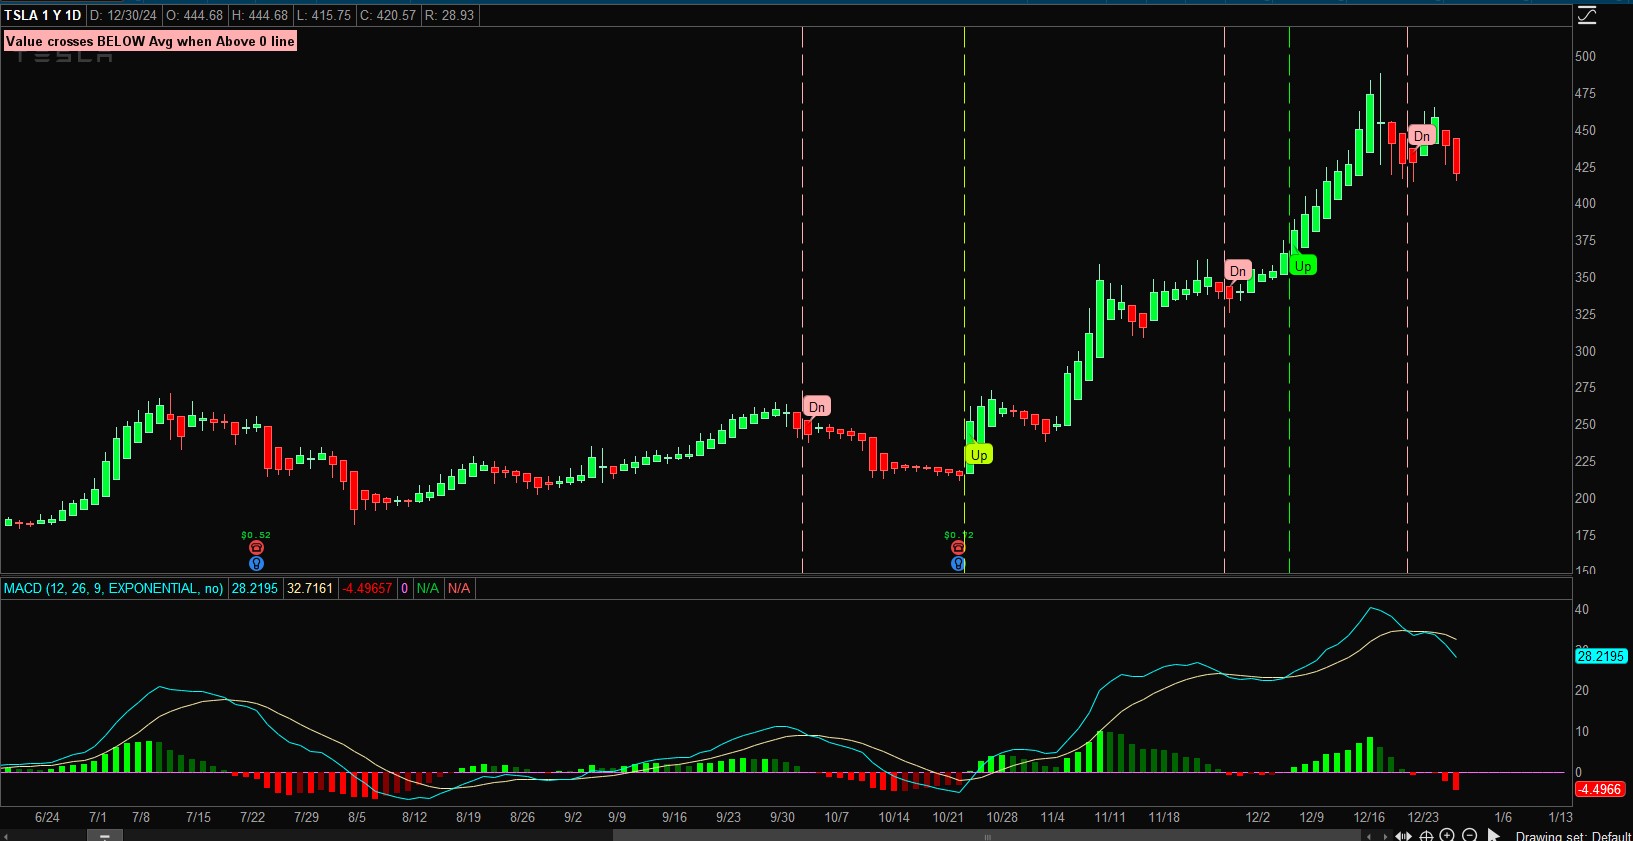This screenshot has width=1633, height=841.
Task: Click the scrollbar thumb handle at bottom left
Action: pos(104,836)
